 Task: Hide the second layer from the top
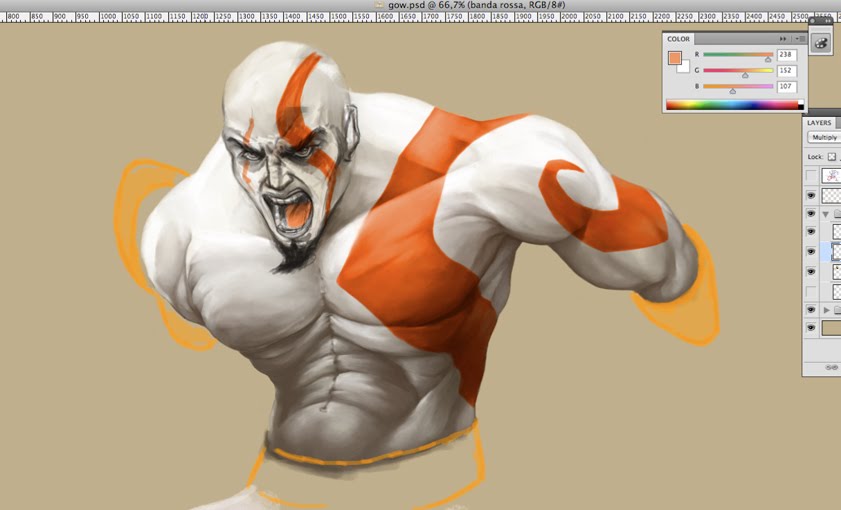click(811, 196)
